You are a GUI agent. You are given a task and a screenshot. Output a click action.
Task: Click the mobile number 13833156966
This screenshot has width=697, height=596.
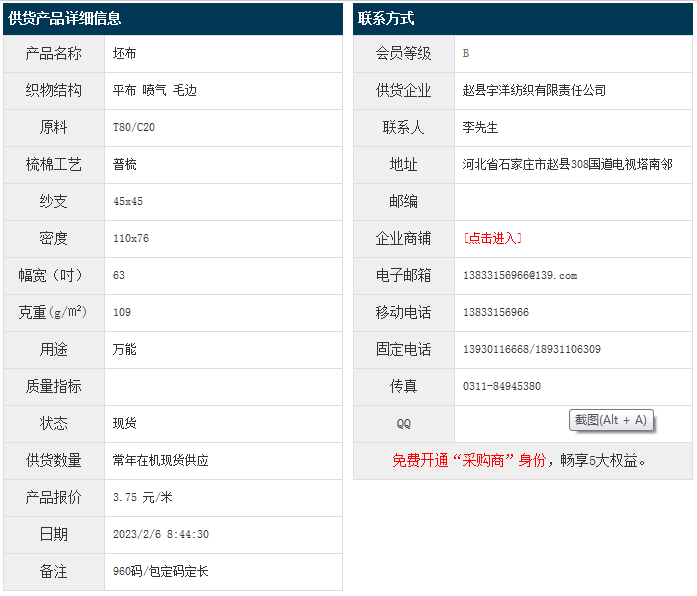click(496, 312)
